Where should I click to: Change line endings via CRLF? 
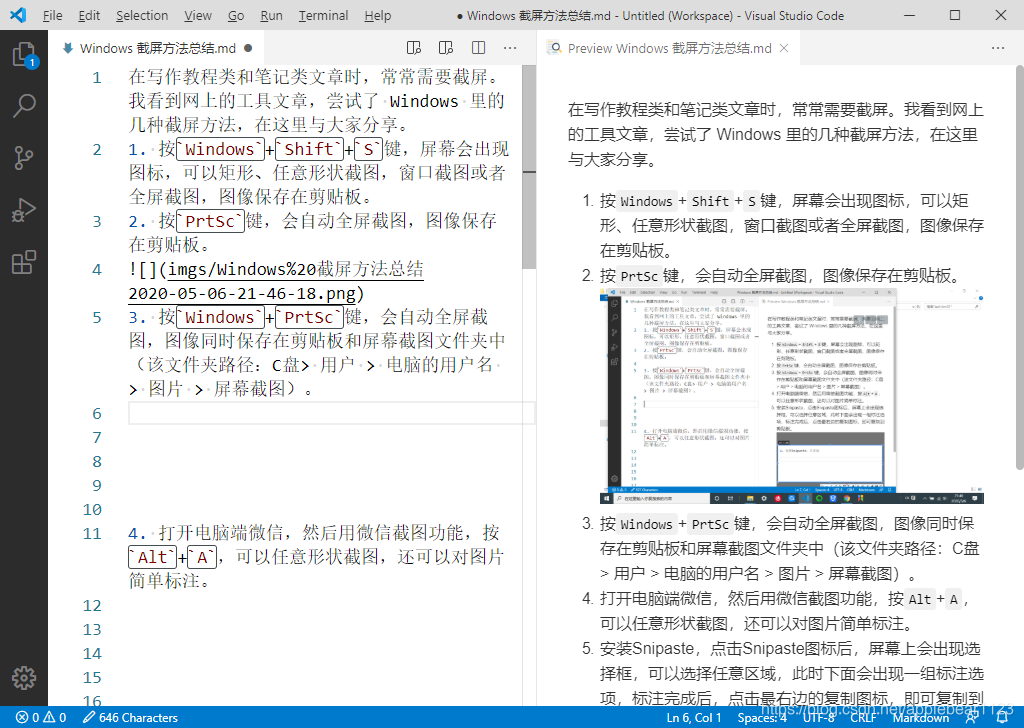tap(863, 718)
